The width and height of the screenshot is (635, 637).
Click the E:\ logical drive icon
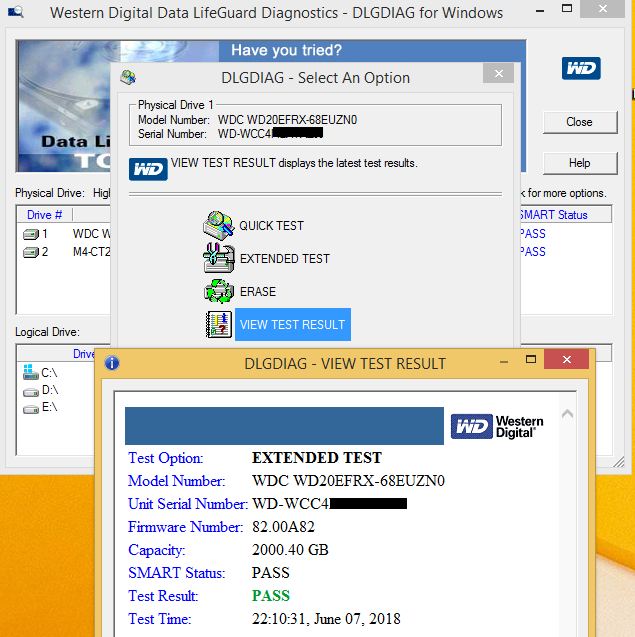coord(31,409)
